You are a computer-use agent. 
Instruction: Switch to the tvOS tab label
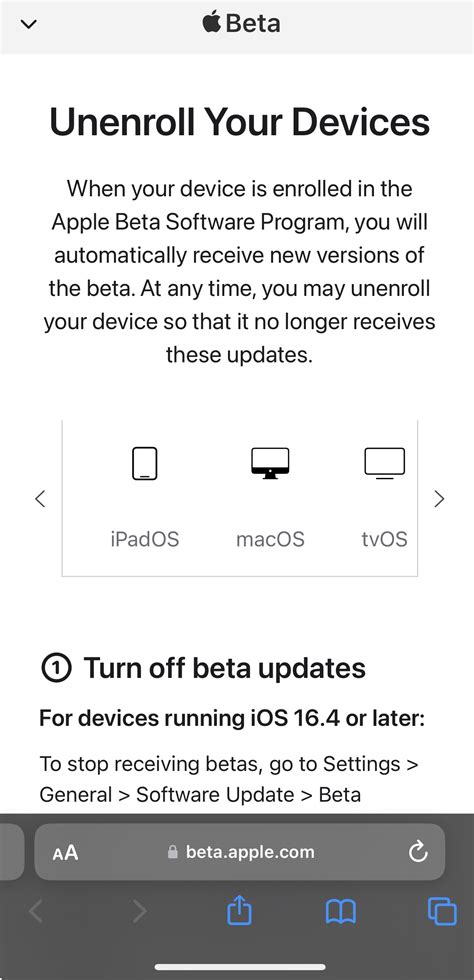pos(385,539)
